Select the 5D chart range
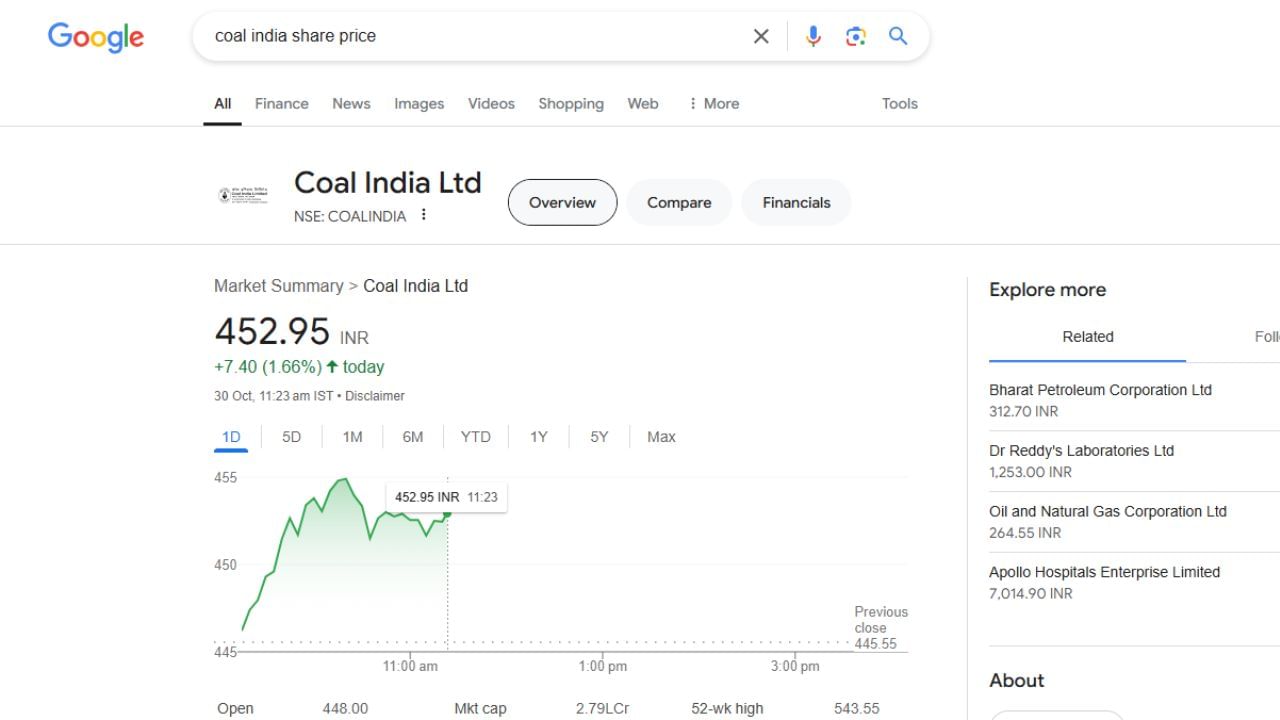 pos(292,437)
